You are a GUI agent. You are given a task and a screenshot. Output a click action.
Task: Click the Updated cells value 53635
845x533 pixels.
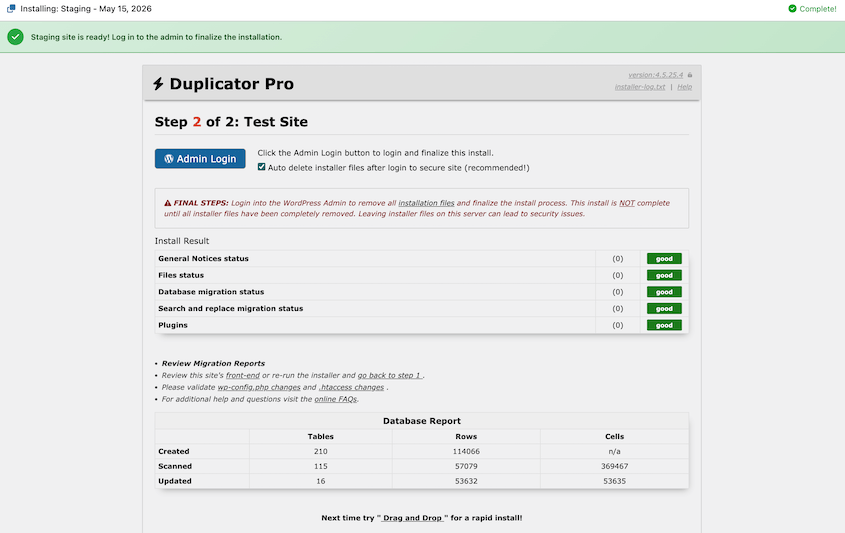(x=614, y=481)
